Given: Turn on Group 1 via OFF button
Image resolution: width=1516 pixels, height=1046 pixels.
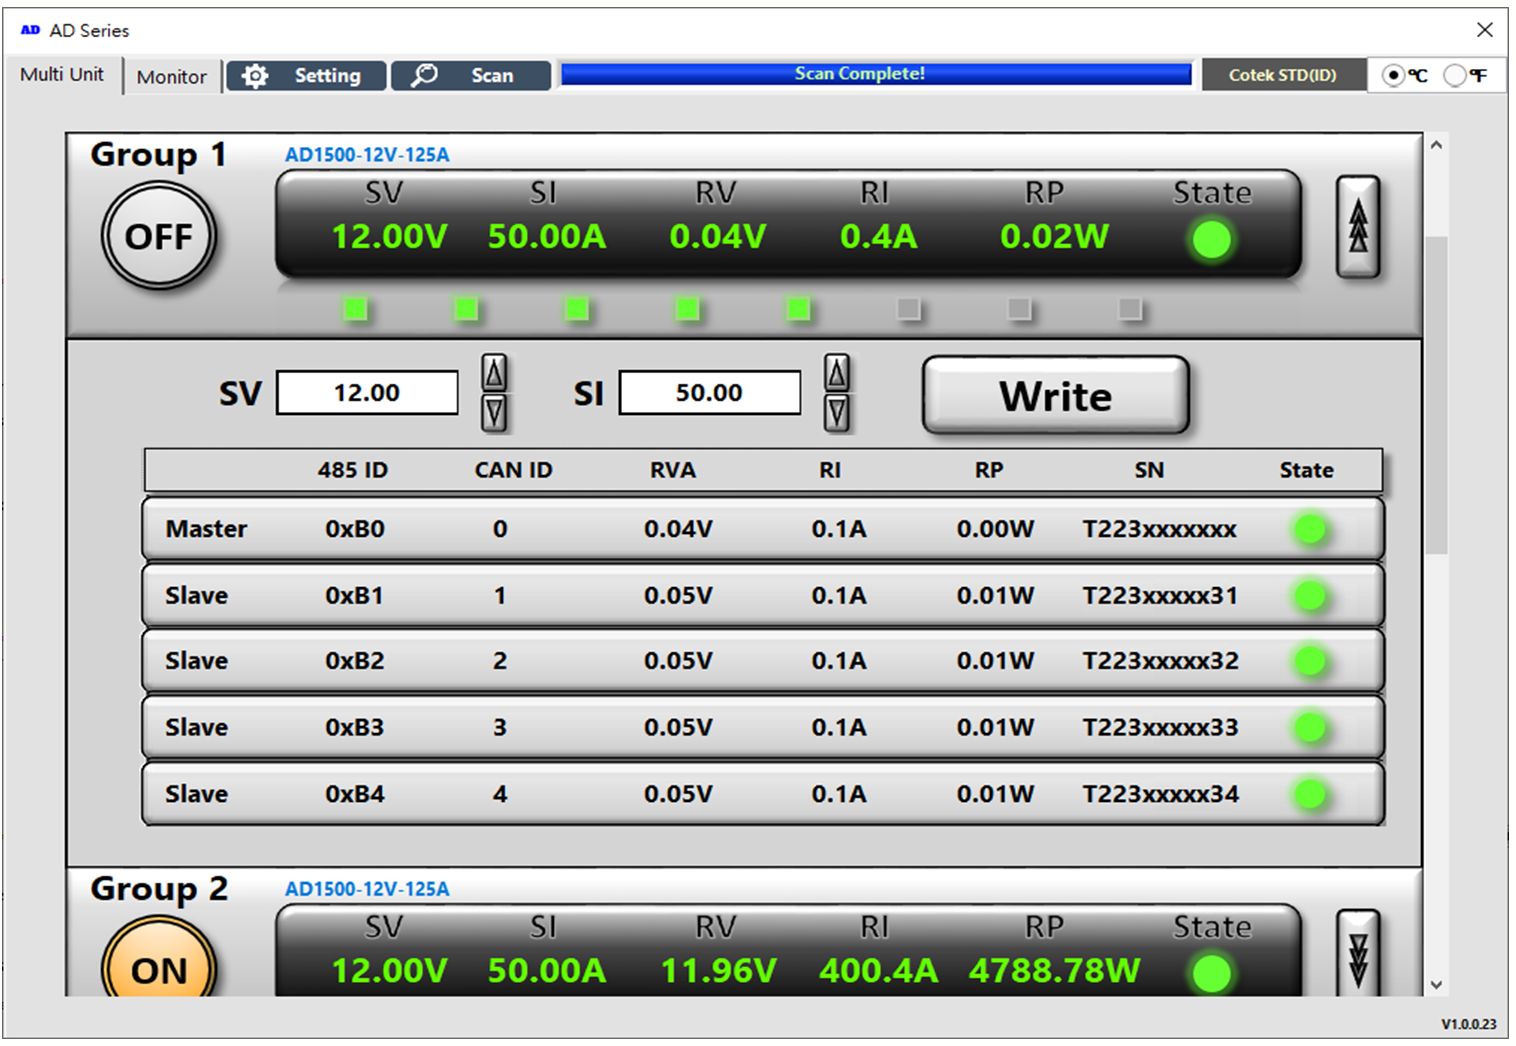Looking at the screenshot, I should pos(159,236).
